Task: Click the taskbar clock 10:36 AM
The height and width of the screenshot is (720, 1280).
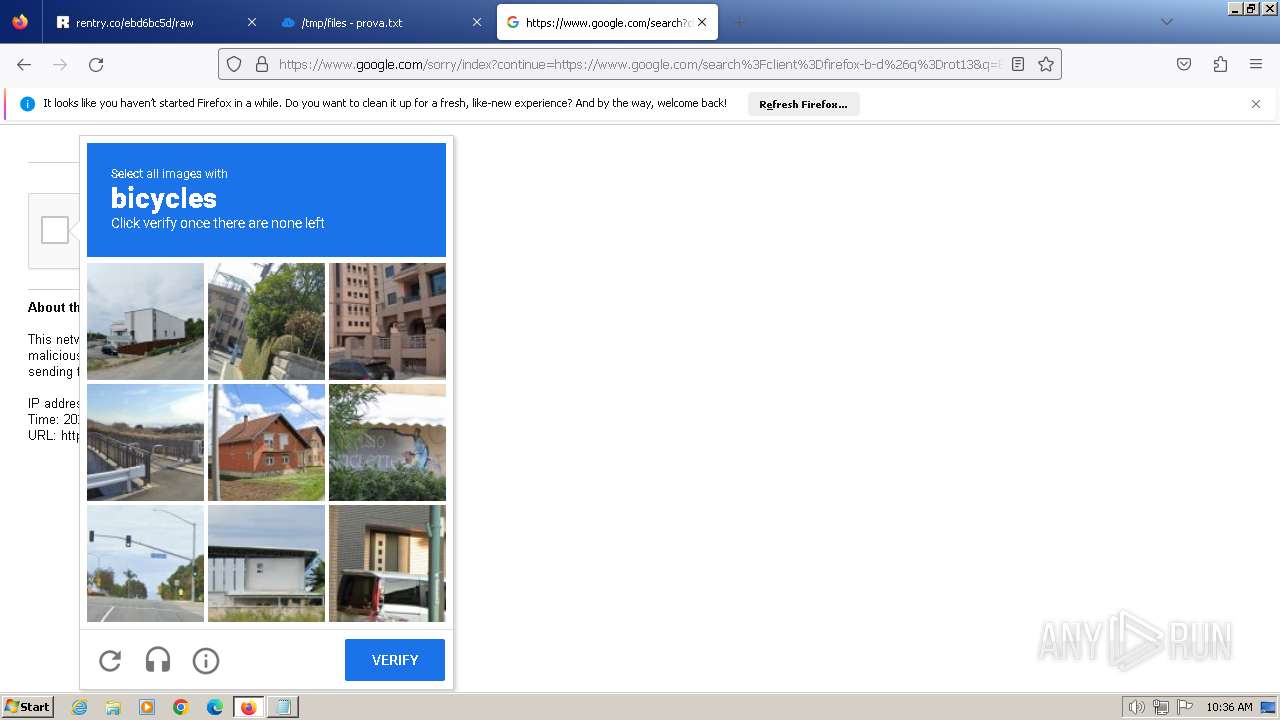Action: 1229,707
